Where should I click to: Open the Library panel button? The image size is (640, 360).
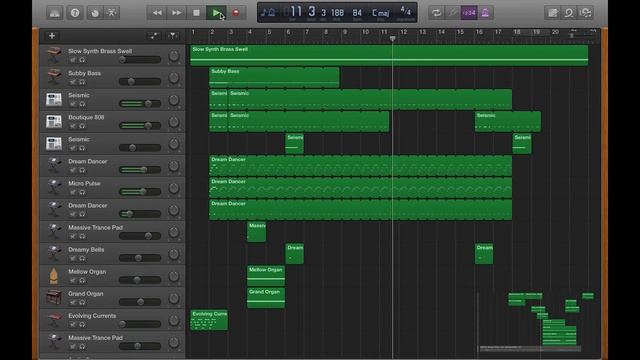(x=54, y=13)
